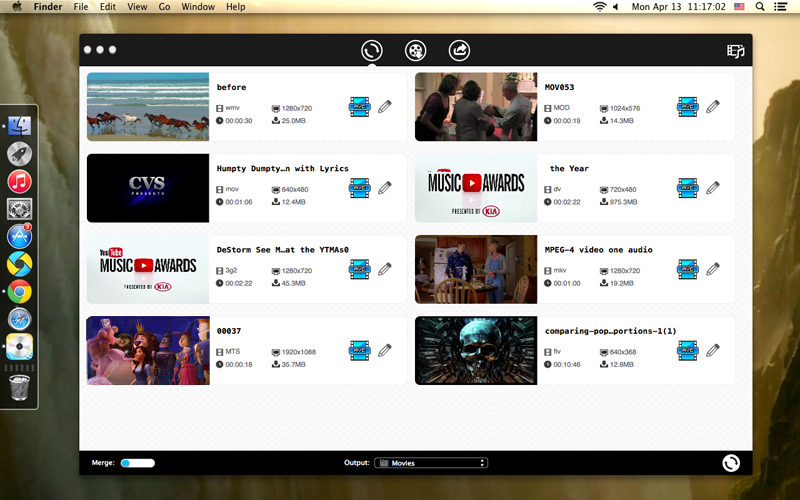Open App Store from the Dock
Image resolution: width=800 pixels, height=500 pixels.
(x=19, y=236)
